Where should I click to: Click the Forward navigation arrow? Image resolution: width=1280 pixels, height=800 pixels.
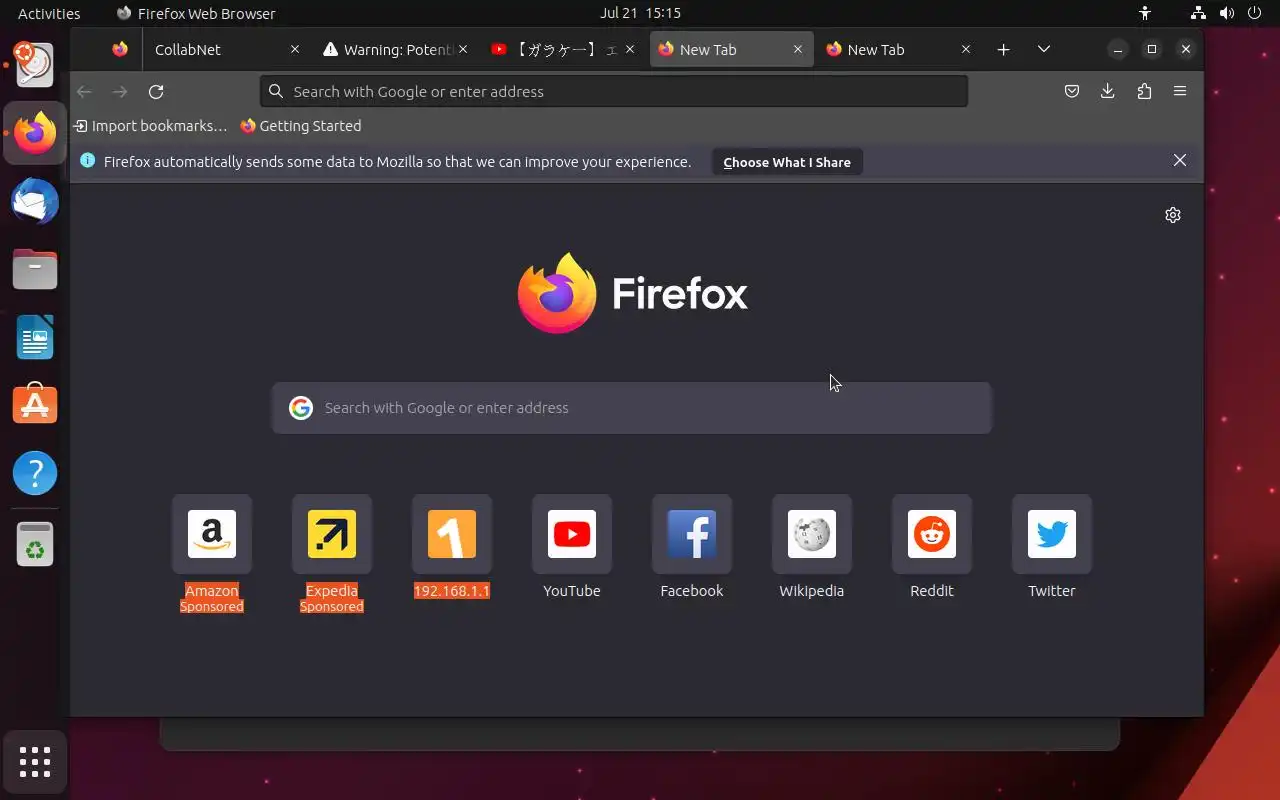tap(120, 92)
